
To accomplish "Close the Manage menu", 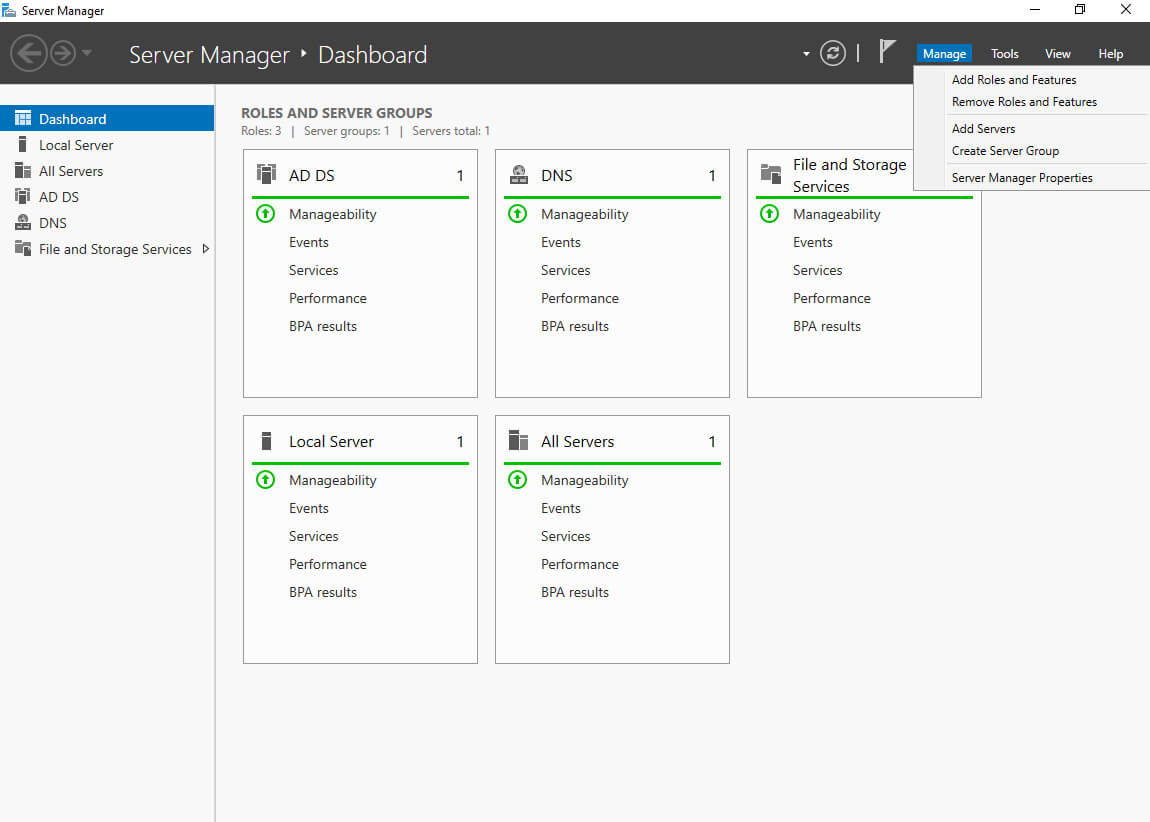I will (x=944, y=54).
